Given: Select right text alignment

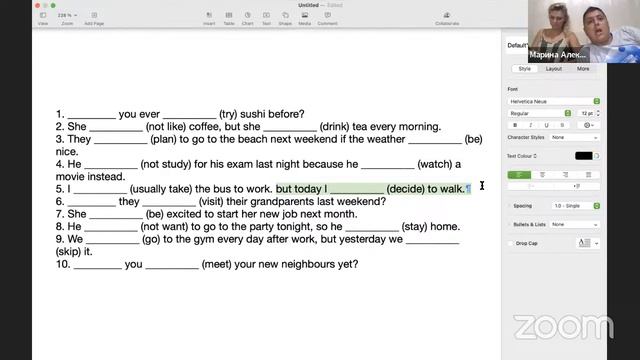Looking at the screenshot, I should click(x=565, y=175).
